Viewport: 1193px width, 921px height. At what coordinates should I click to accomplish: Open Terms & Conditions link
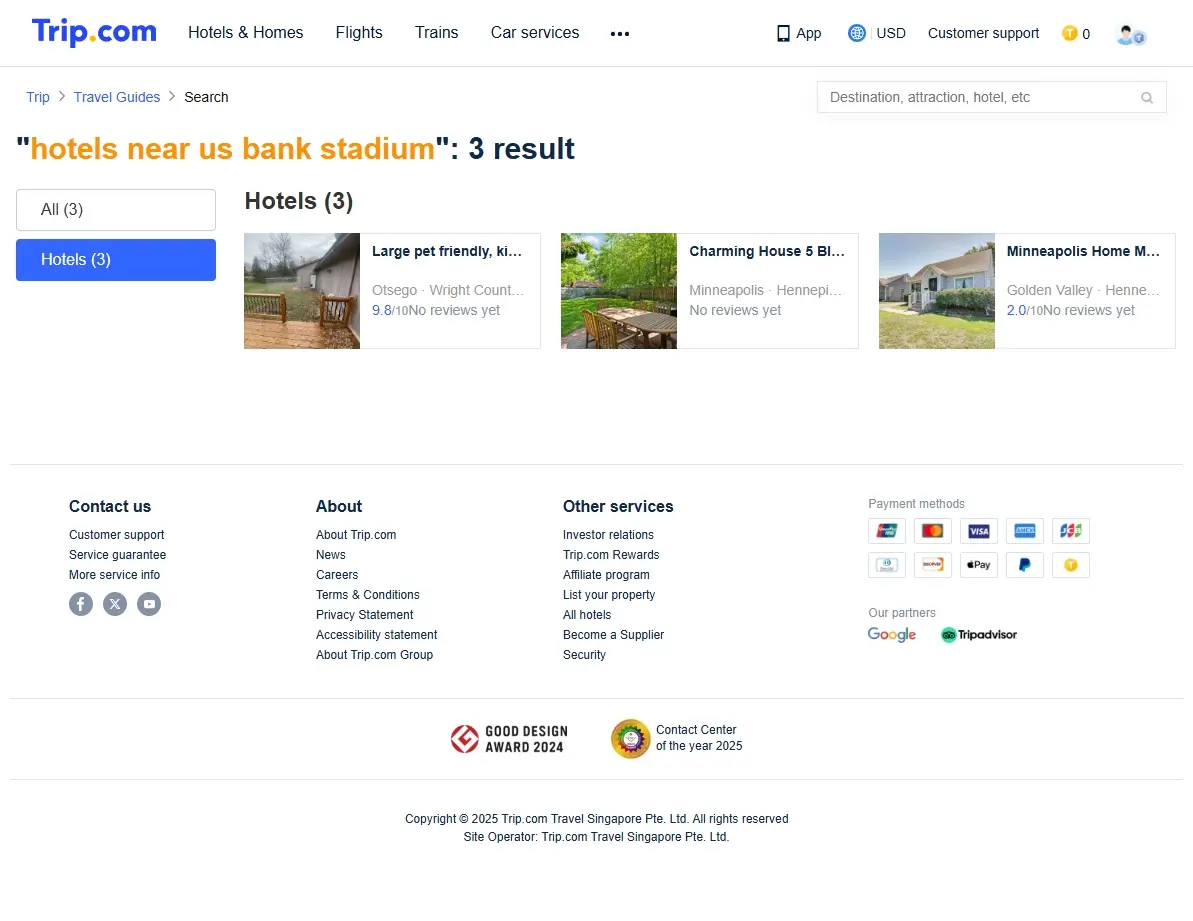(367, 595)
